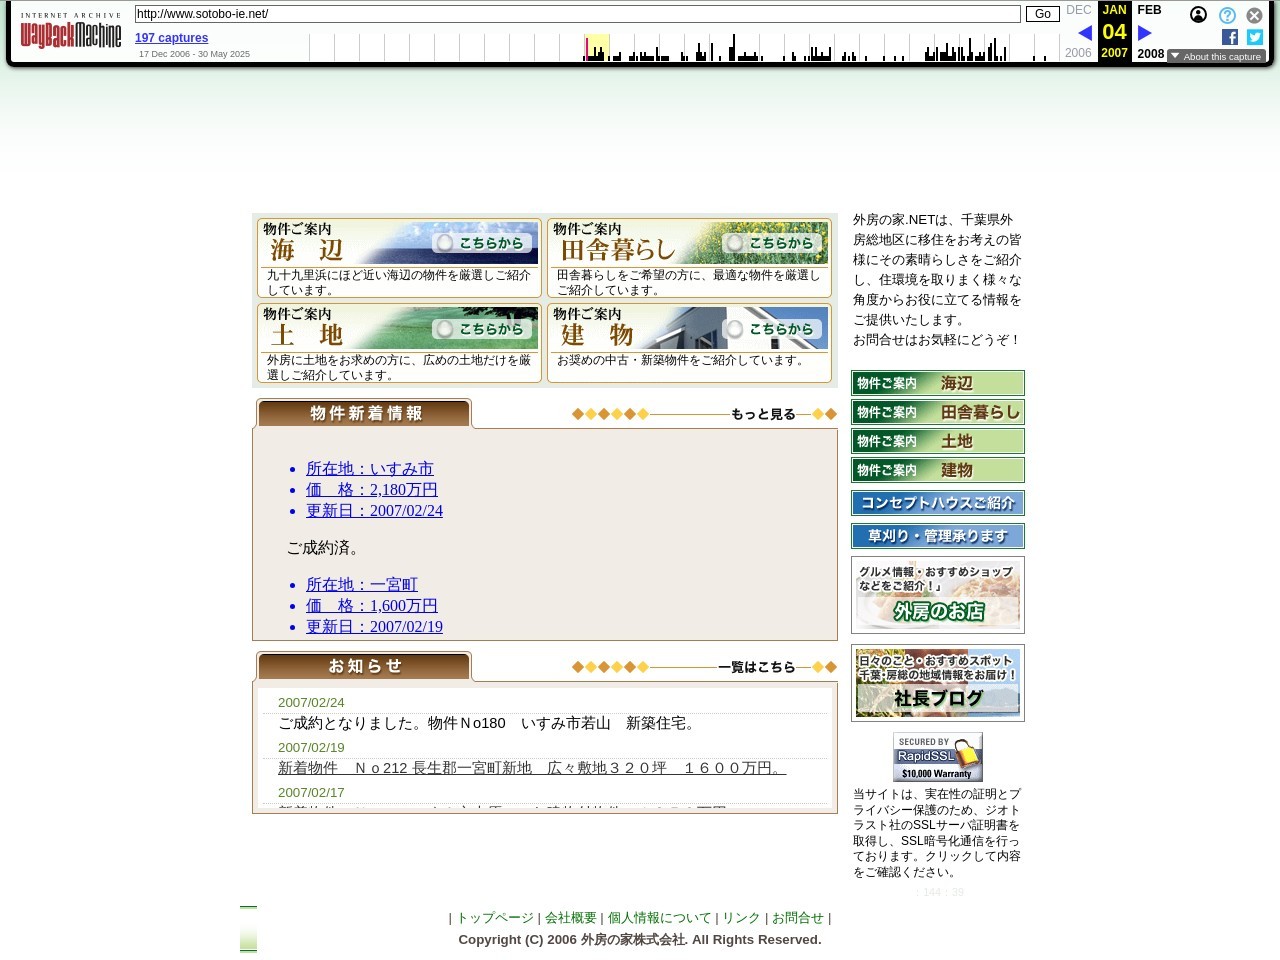The image size is (1280, 960).
Task: Click the news date 2007/02/24
Action: pos(311,703)
